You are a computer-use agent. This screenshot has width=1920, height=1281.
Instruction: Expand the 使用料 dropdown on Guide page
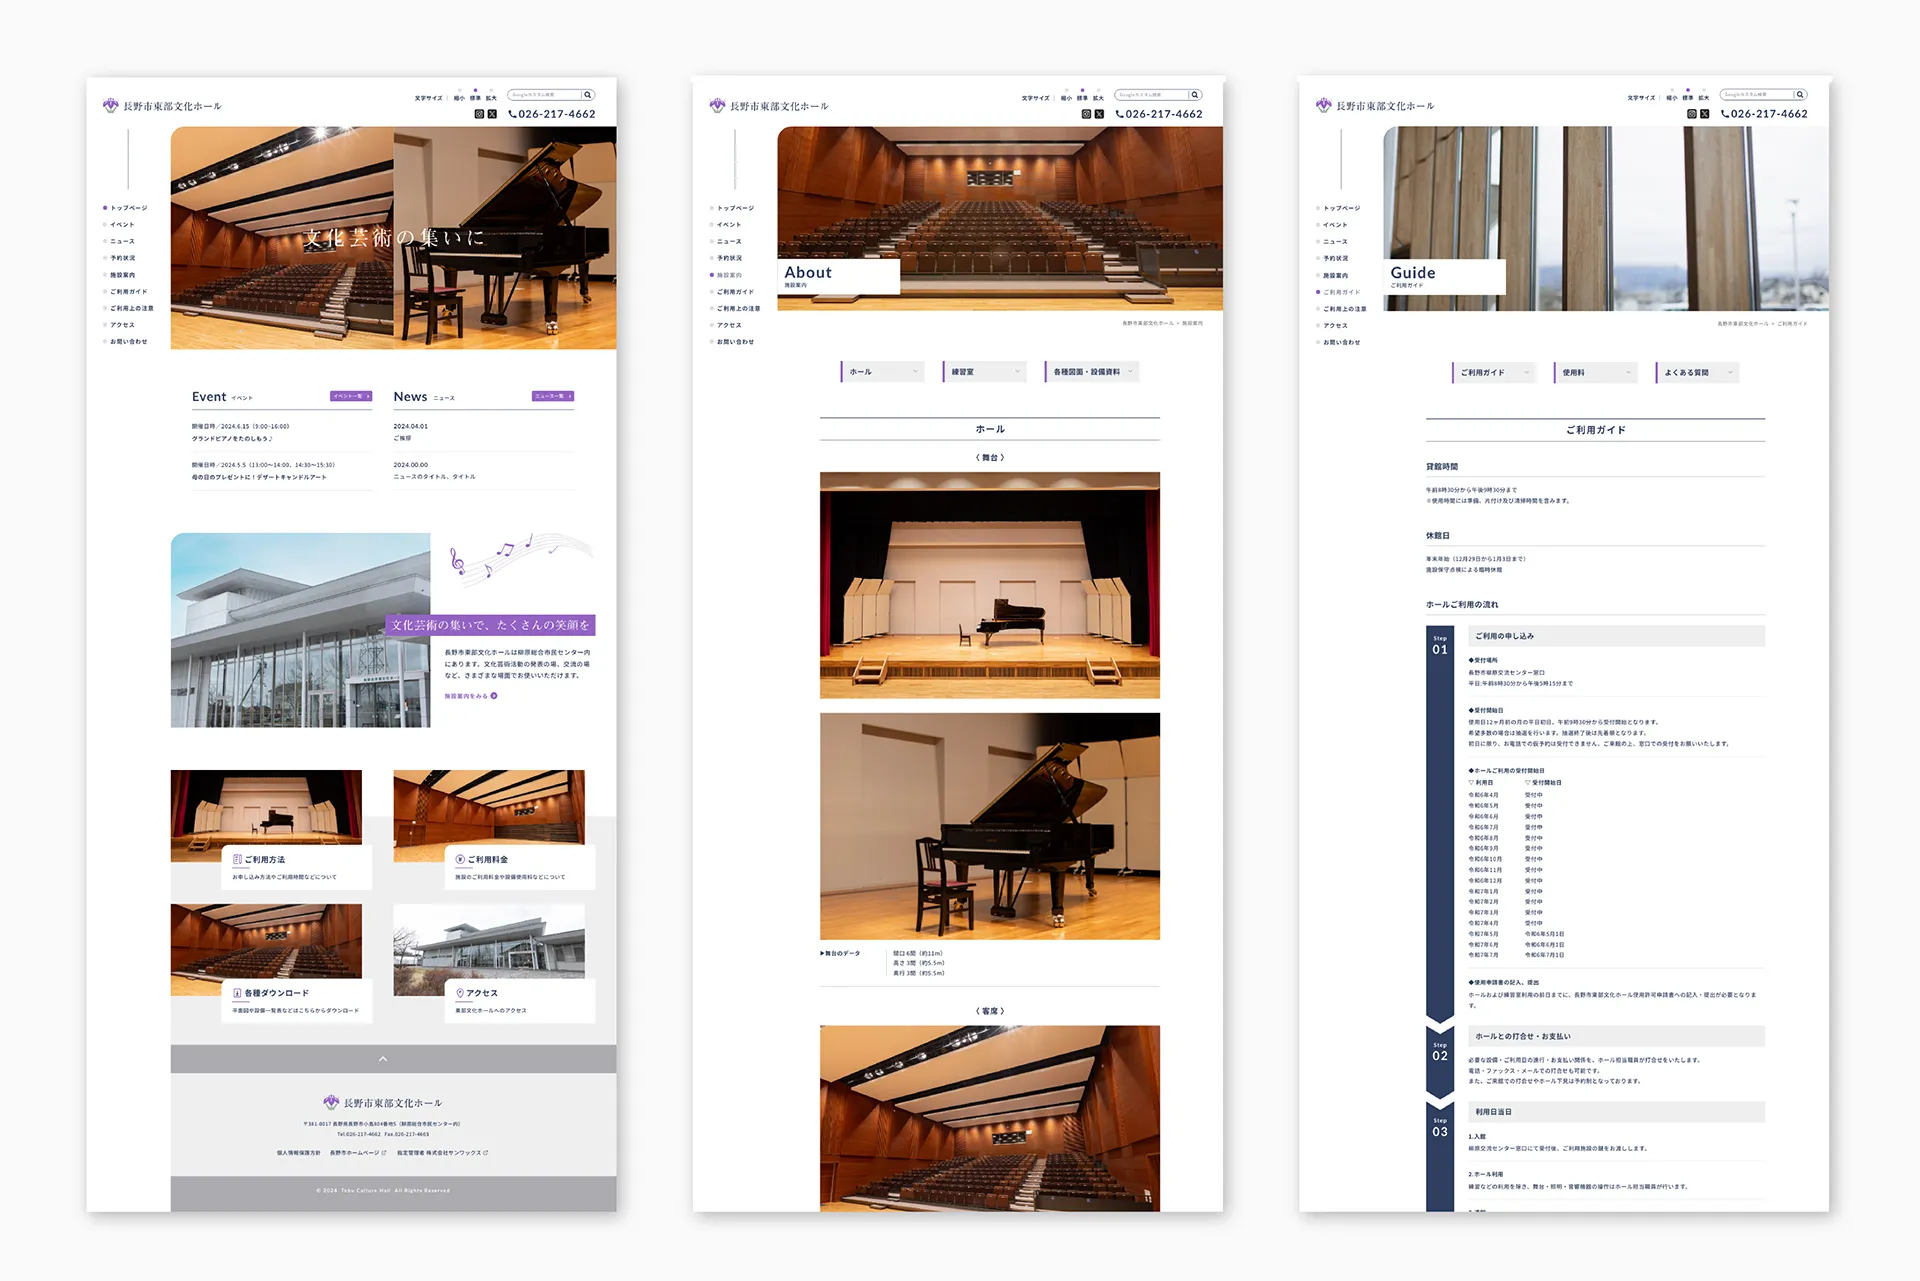tap(1595, 373)
